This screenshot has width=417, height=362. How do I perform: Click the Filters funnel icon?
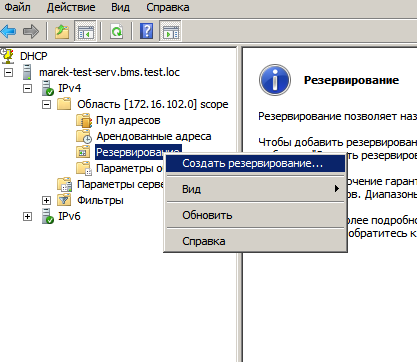(x=64, y=200)
